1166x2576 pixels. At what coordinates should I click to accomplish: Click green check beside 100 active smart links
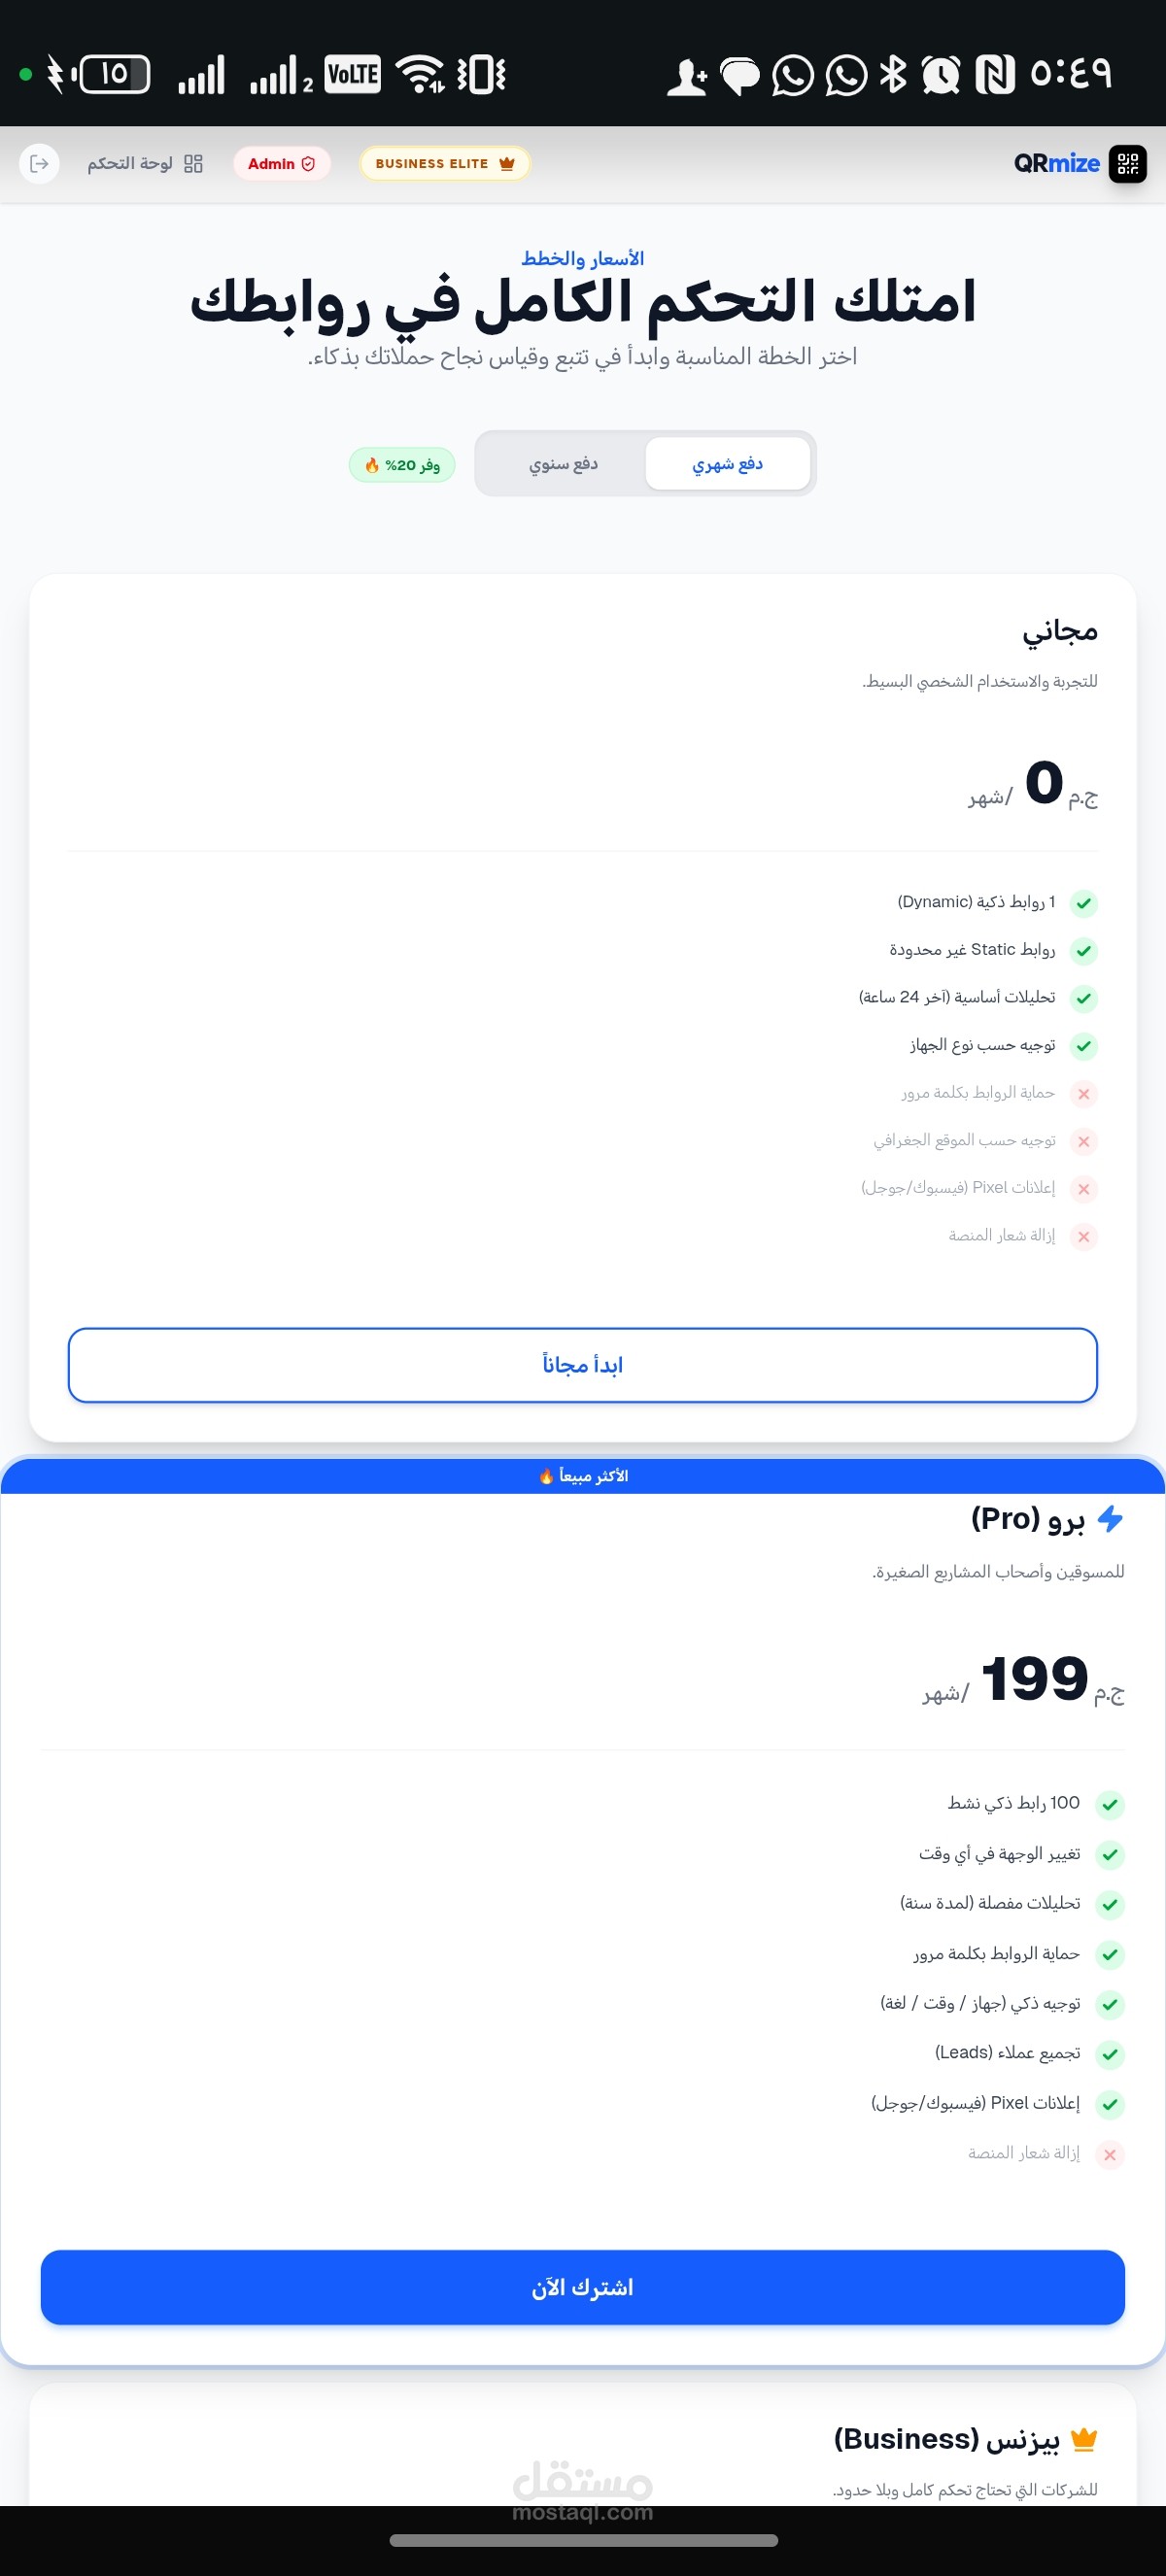tap(1109, 1805)
